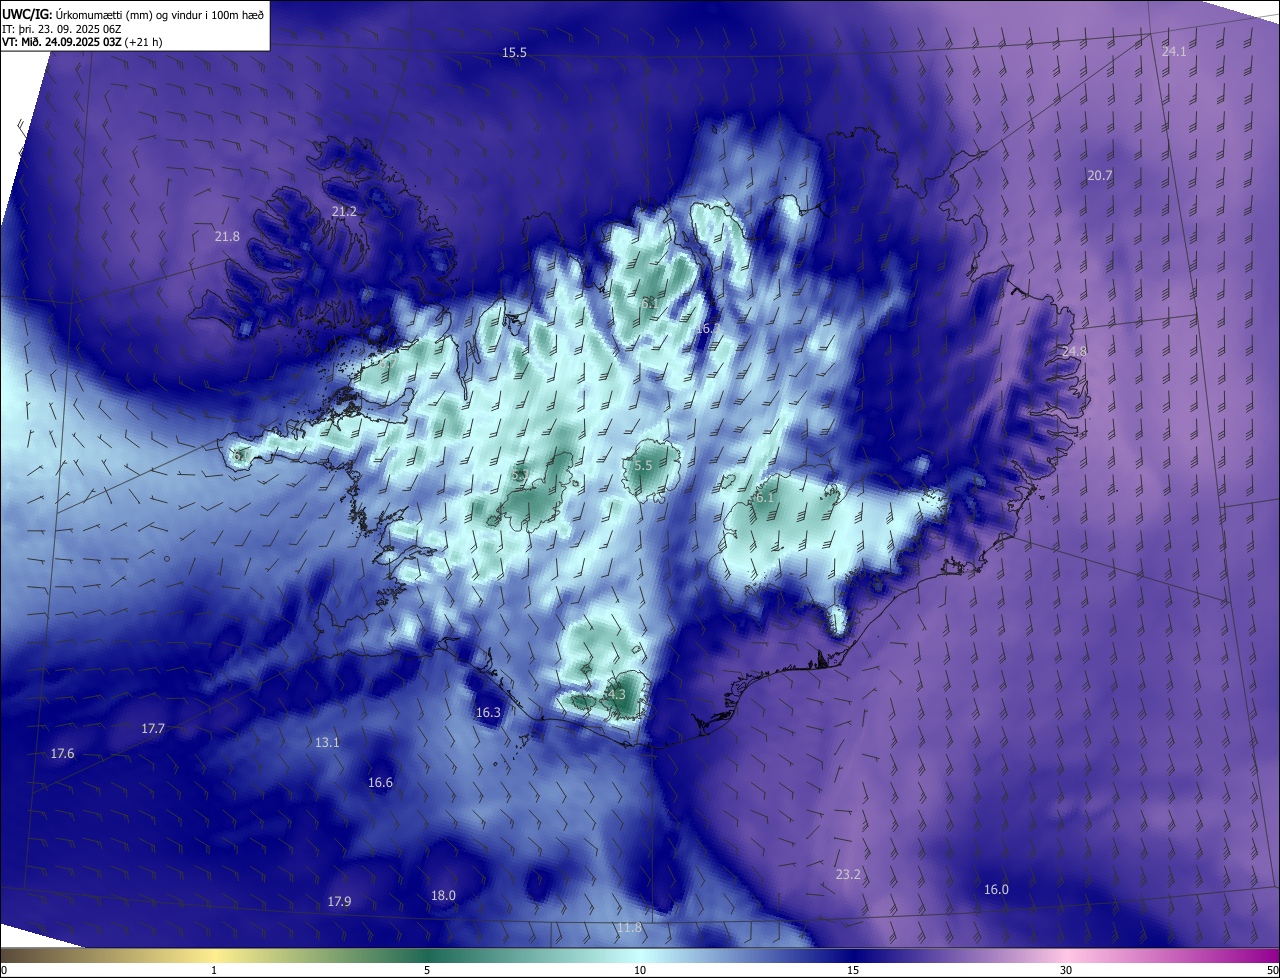Click the 13.1 value label on map

(x=327, y=742)
